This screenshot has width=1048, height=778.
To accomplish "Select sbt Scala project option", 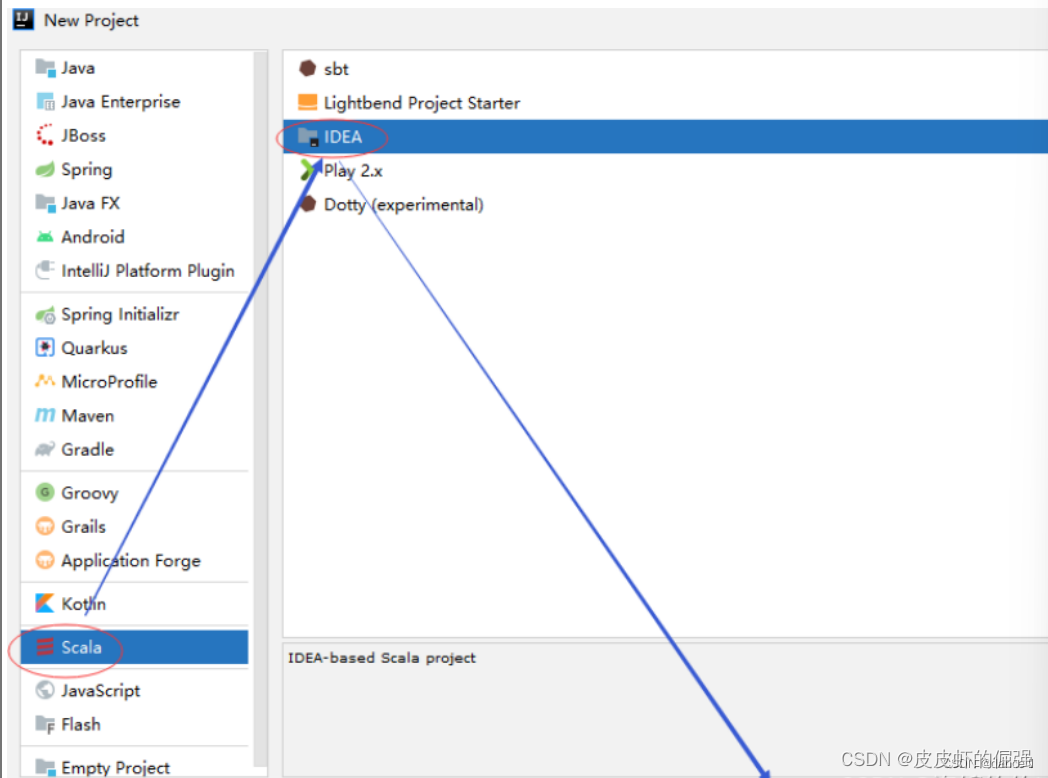I will click(x=336, y=69).
